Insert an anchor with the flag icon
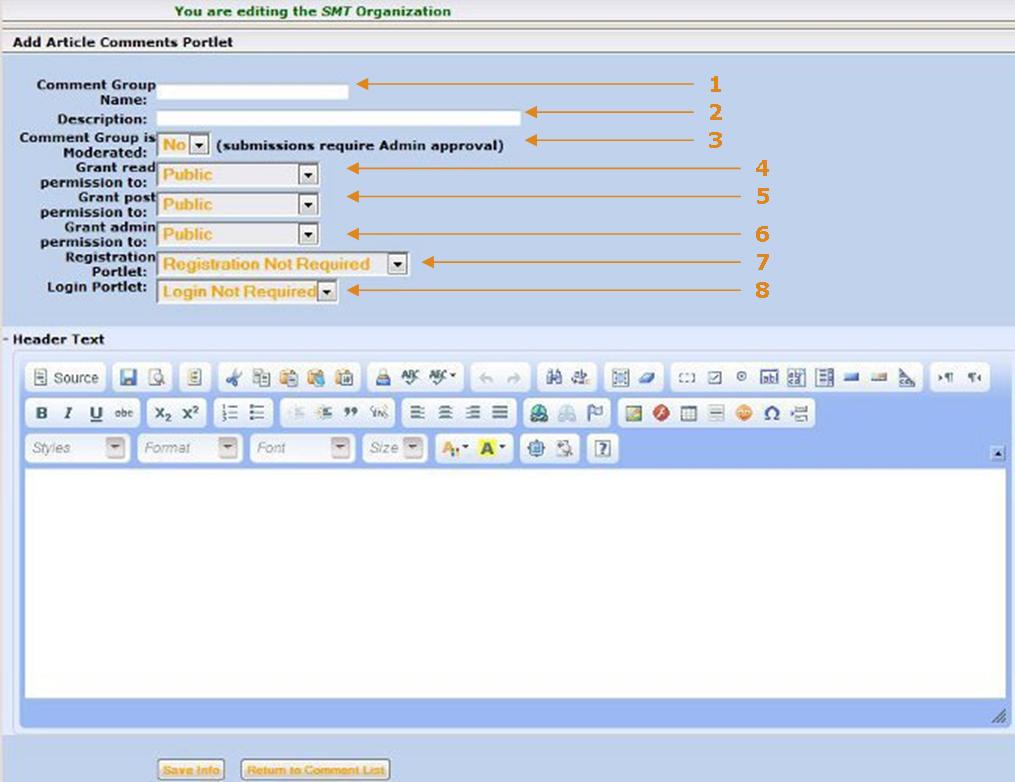The height and width of the screenshot is (782, 1015). click(594, 413)
